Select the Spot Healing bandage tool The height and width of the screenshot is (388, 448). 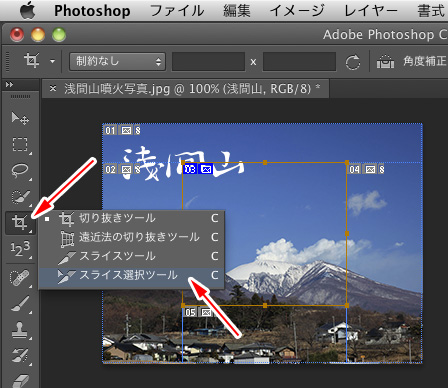point(20,278)
